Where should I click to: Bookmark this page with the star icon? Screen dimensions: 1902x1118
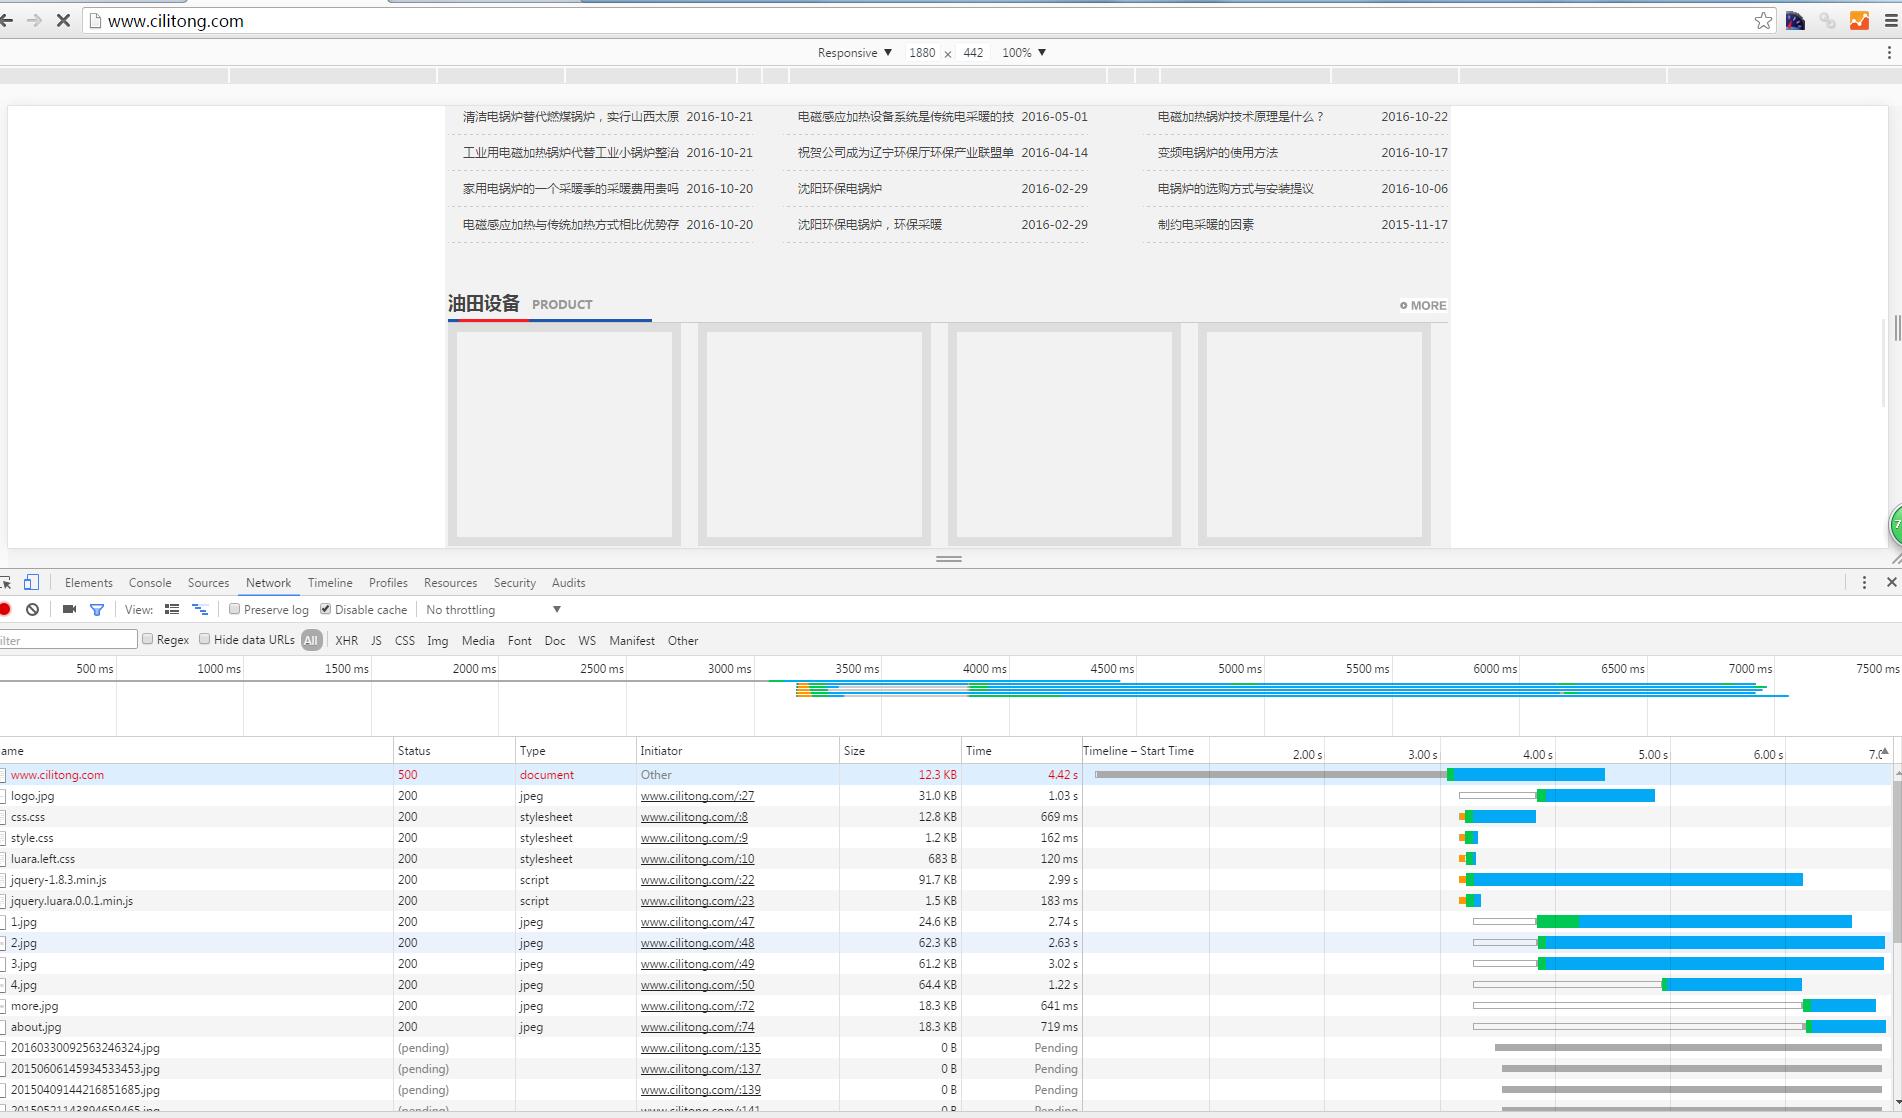(1763, 21)
